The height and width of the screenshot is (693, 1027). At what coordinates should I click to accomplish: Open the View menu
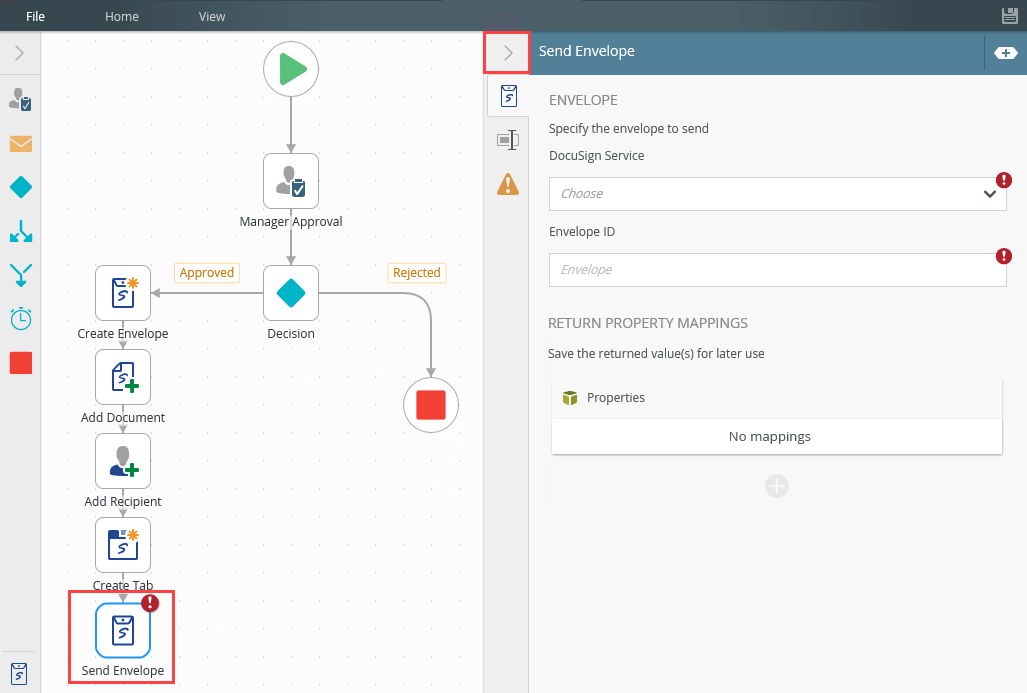[x=212, y=16]
